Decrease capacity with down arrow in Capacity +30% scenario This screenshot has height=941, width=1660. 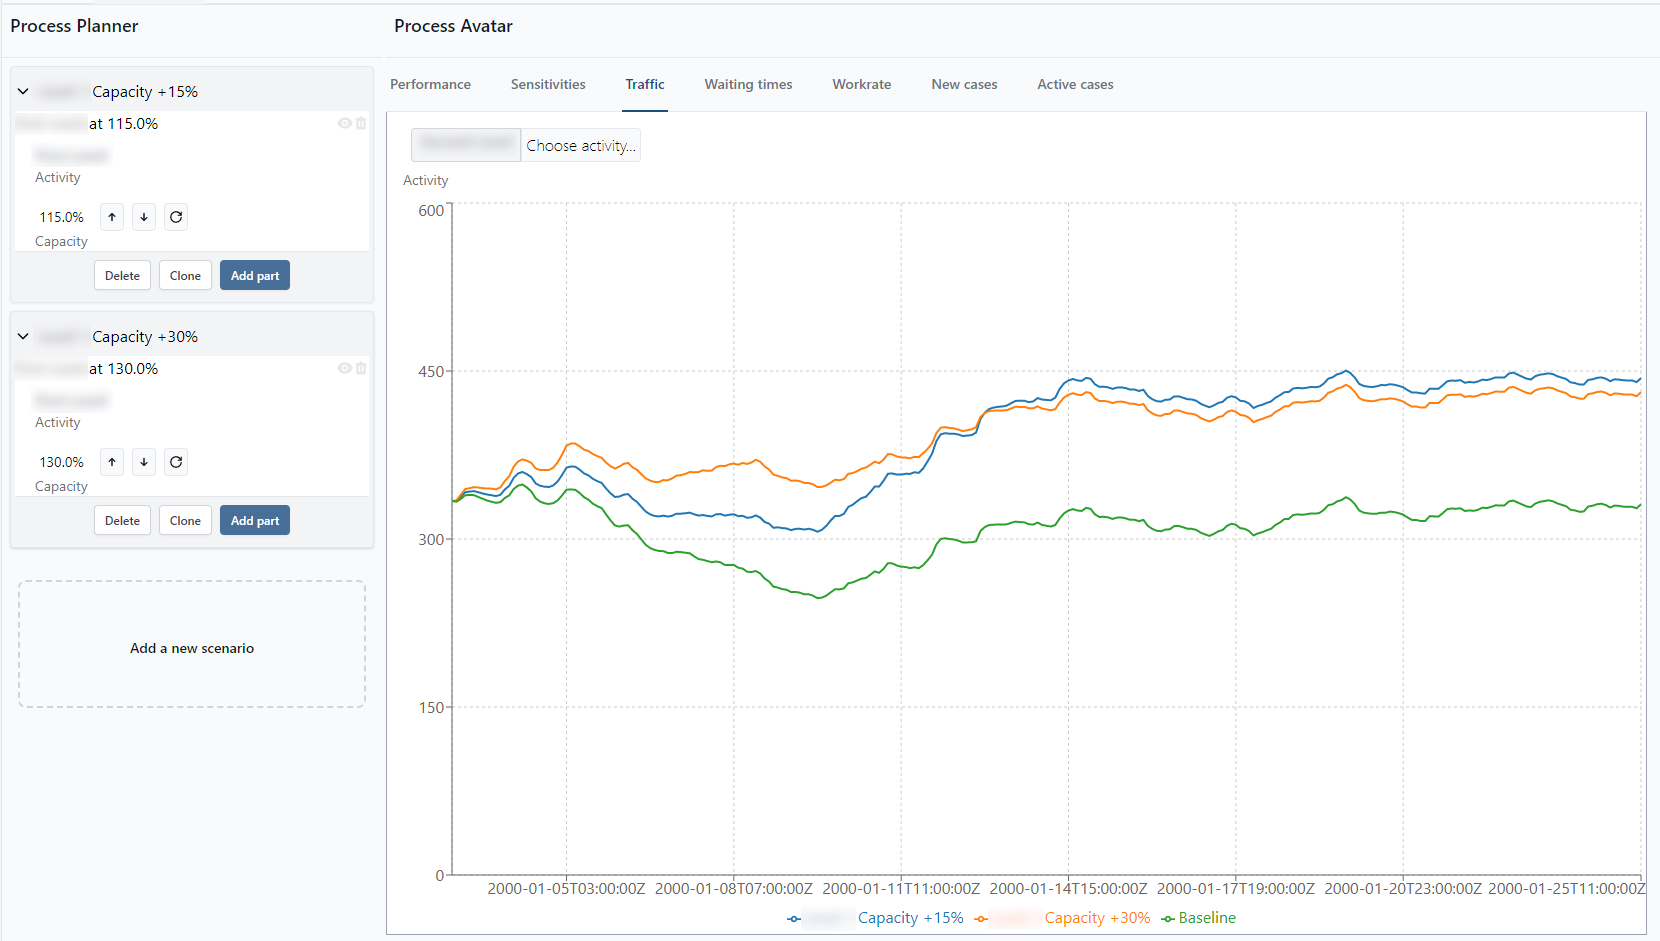[x=144, y=462]
